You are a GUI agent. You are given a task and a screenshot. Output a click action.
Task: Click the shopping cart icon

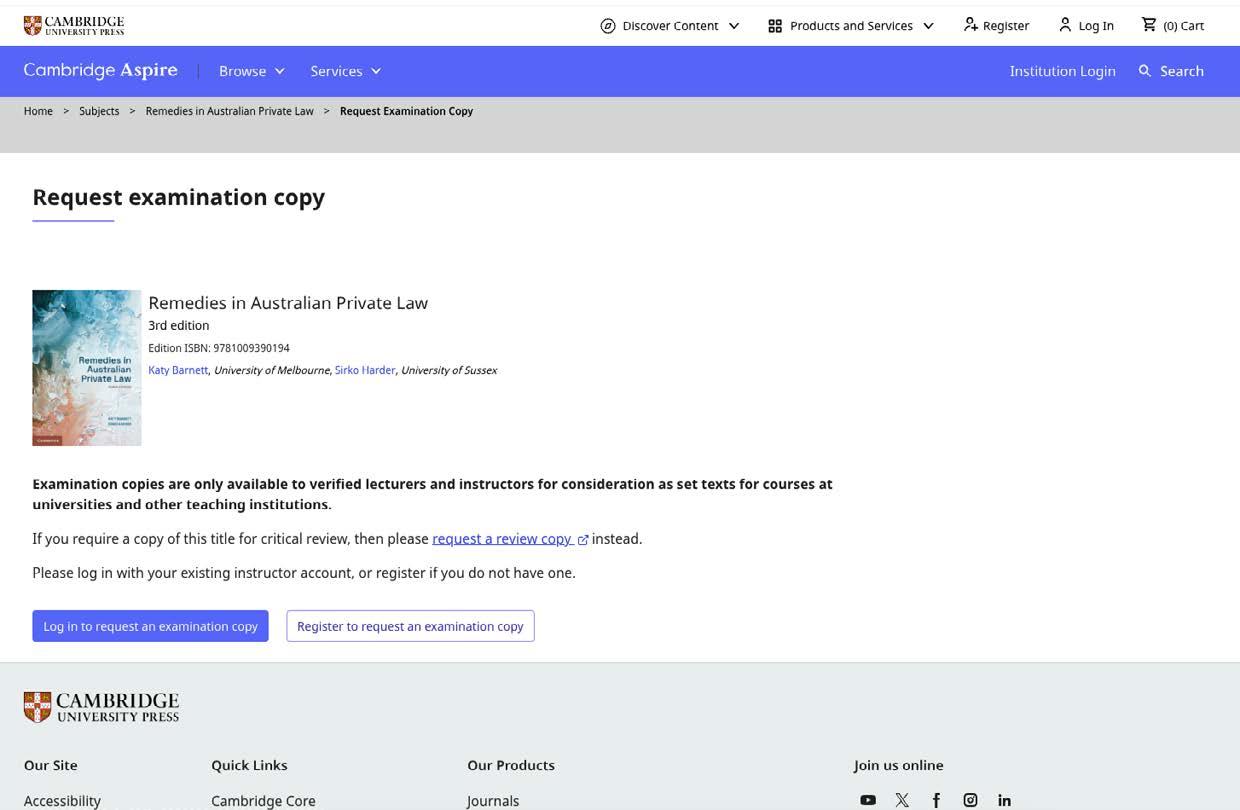pos(1149,25)
